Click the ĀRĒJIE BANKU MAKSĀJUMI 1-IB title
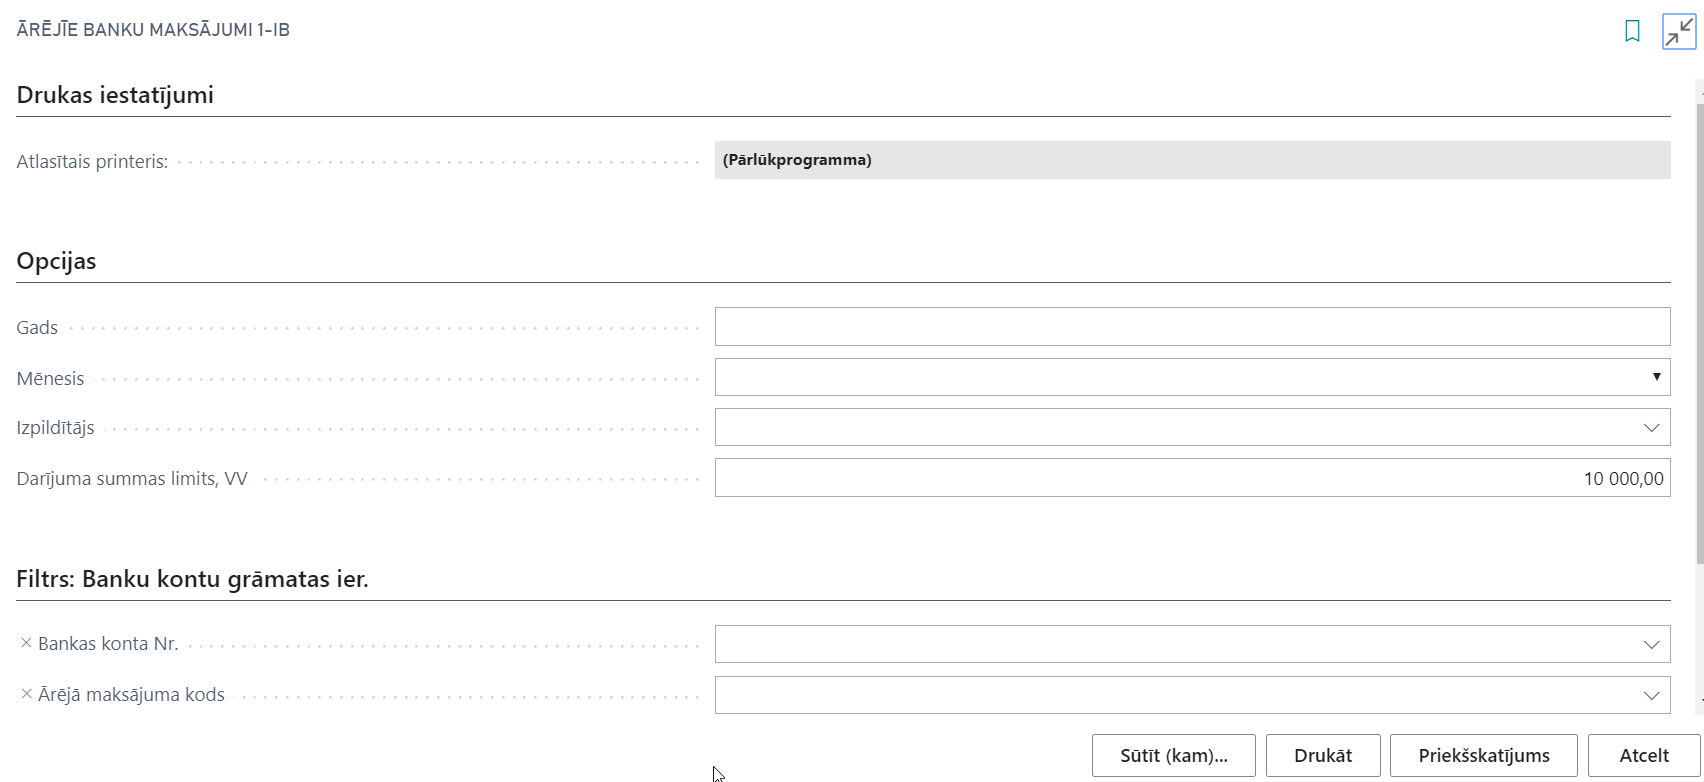Viewport: 1704px width, 782px height. pos(153,30)
